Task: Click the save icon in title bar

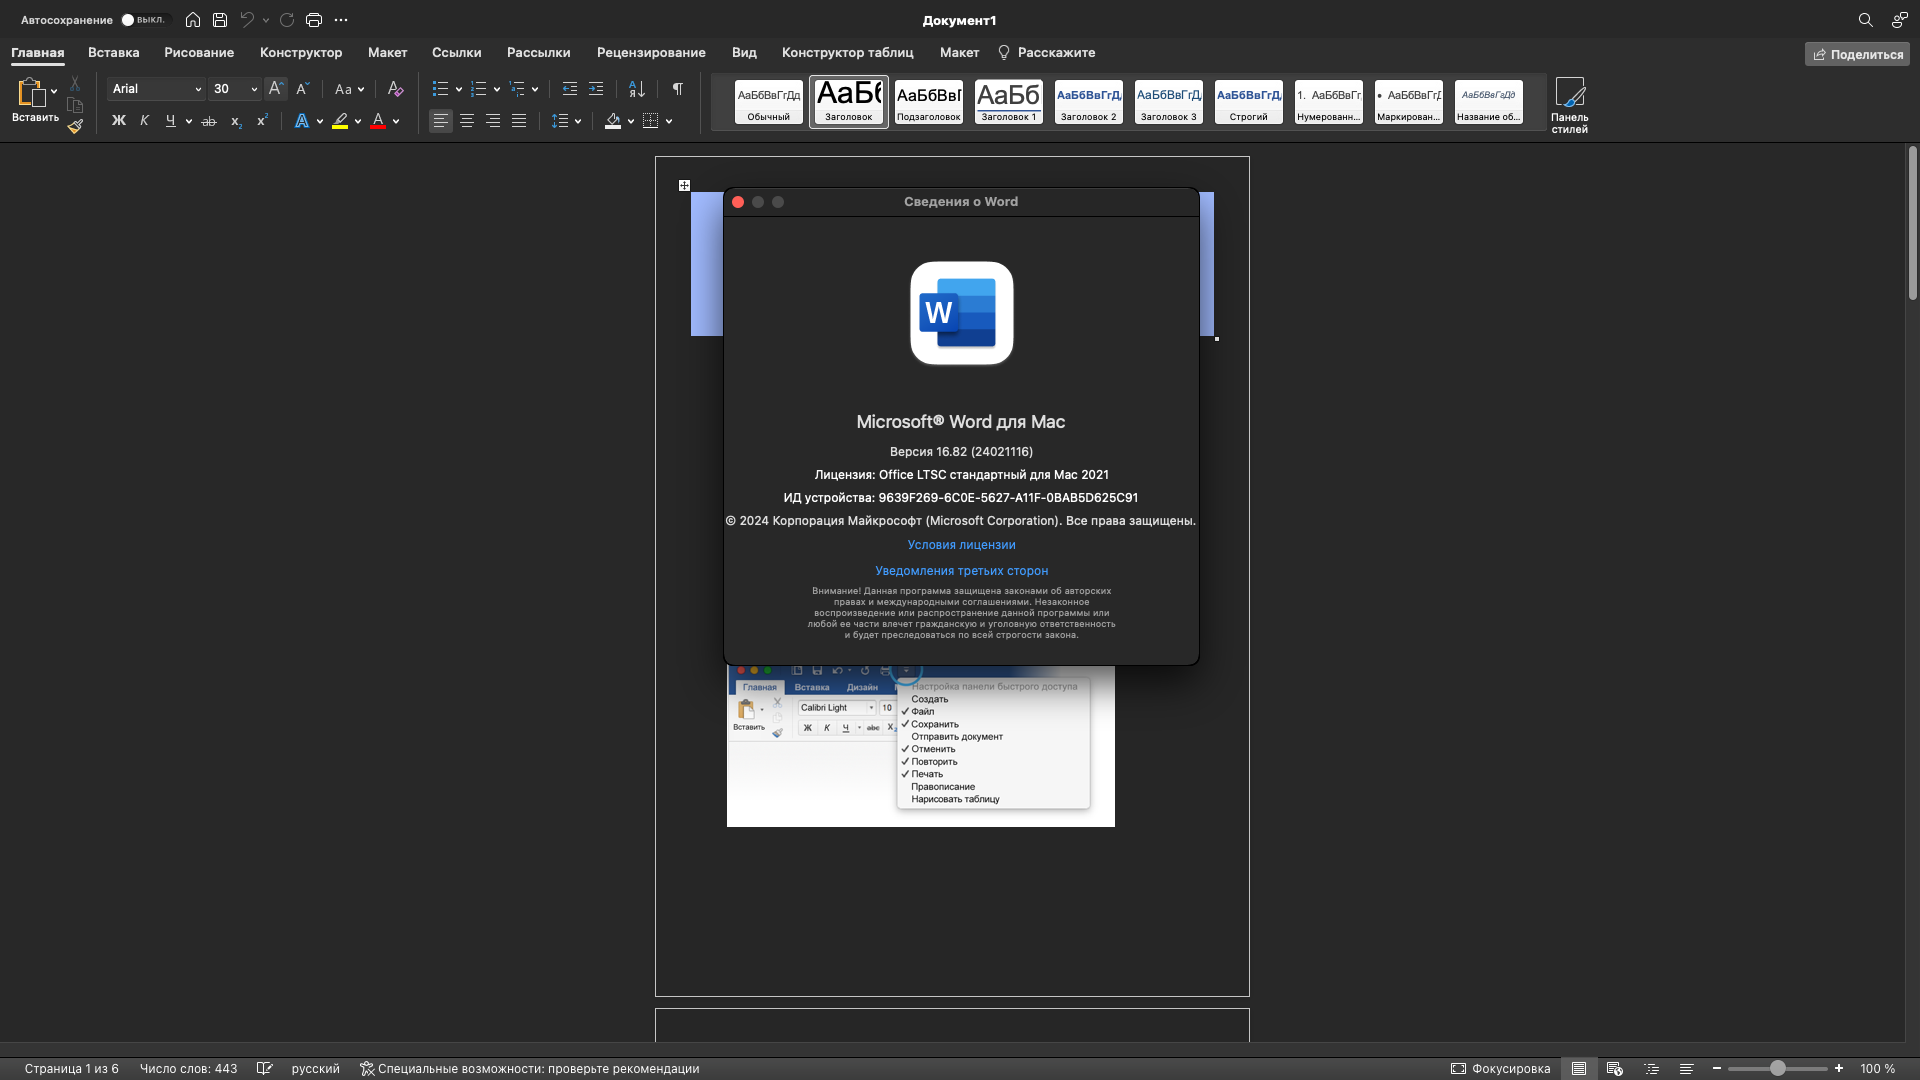Action: (x=220, y=20)
